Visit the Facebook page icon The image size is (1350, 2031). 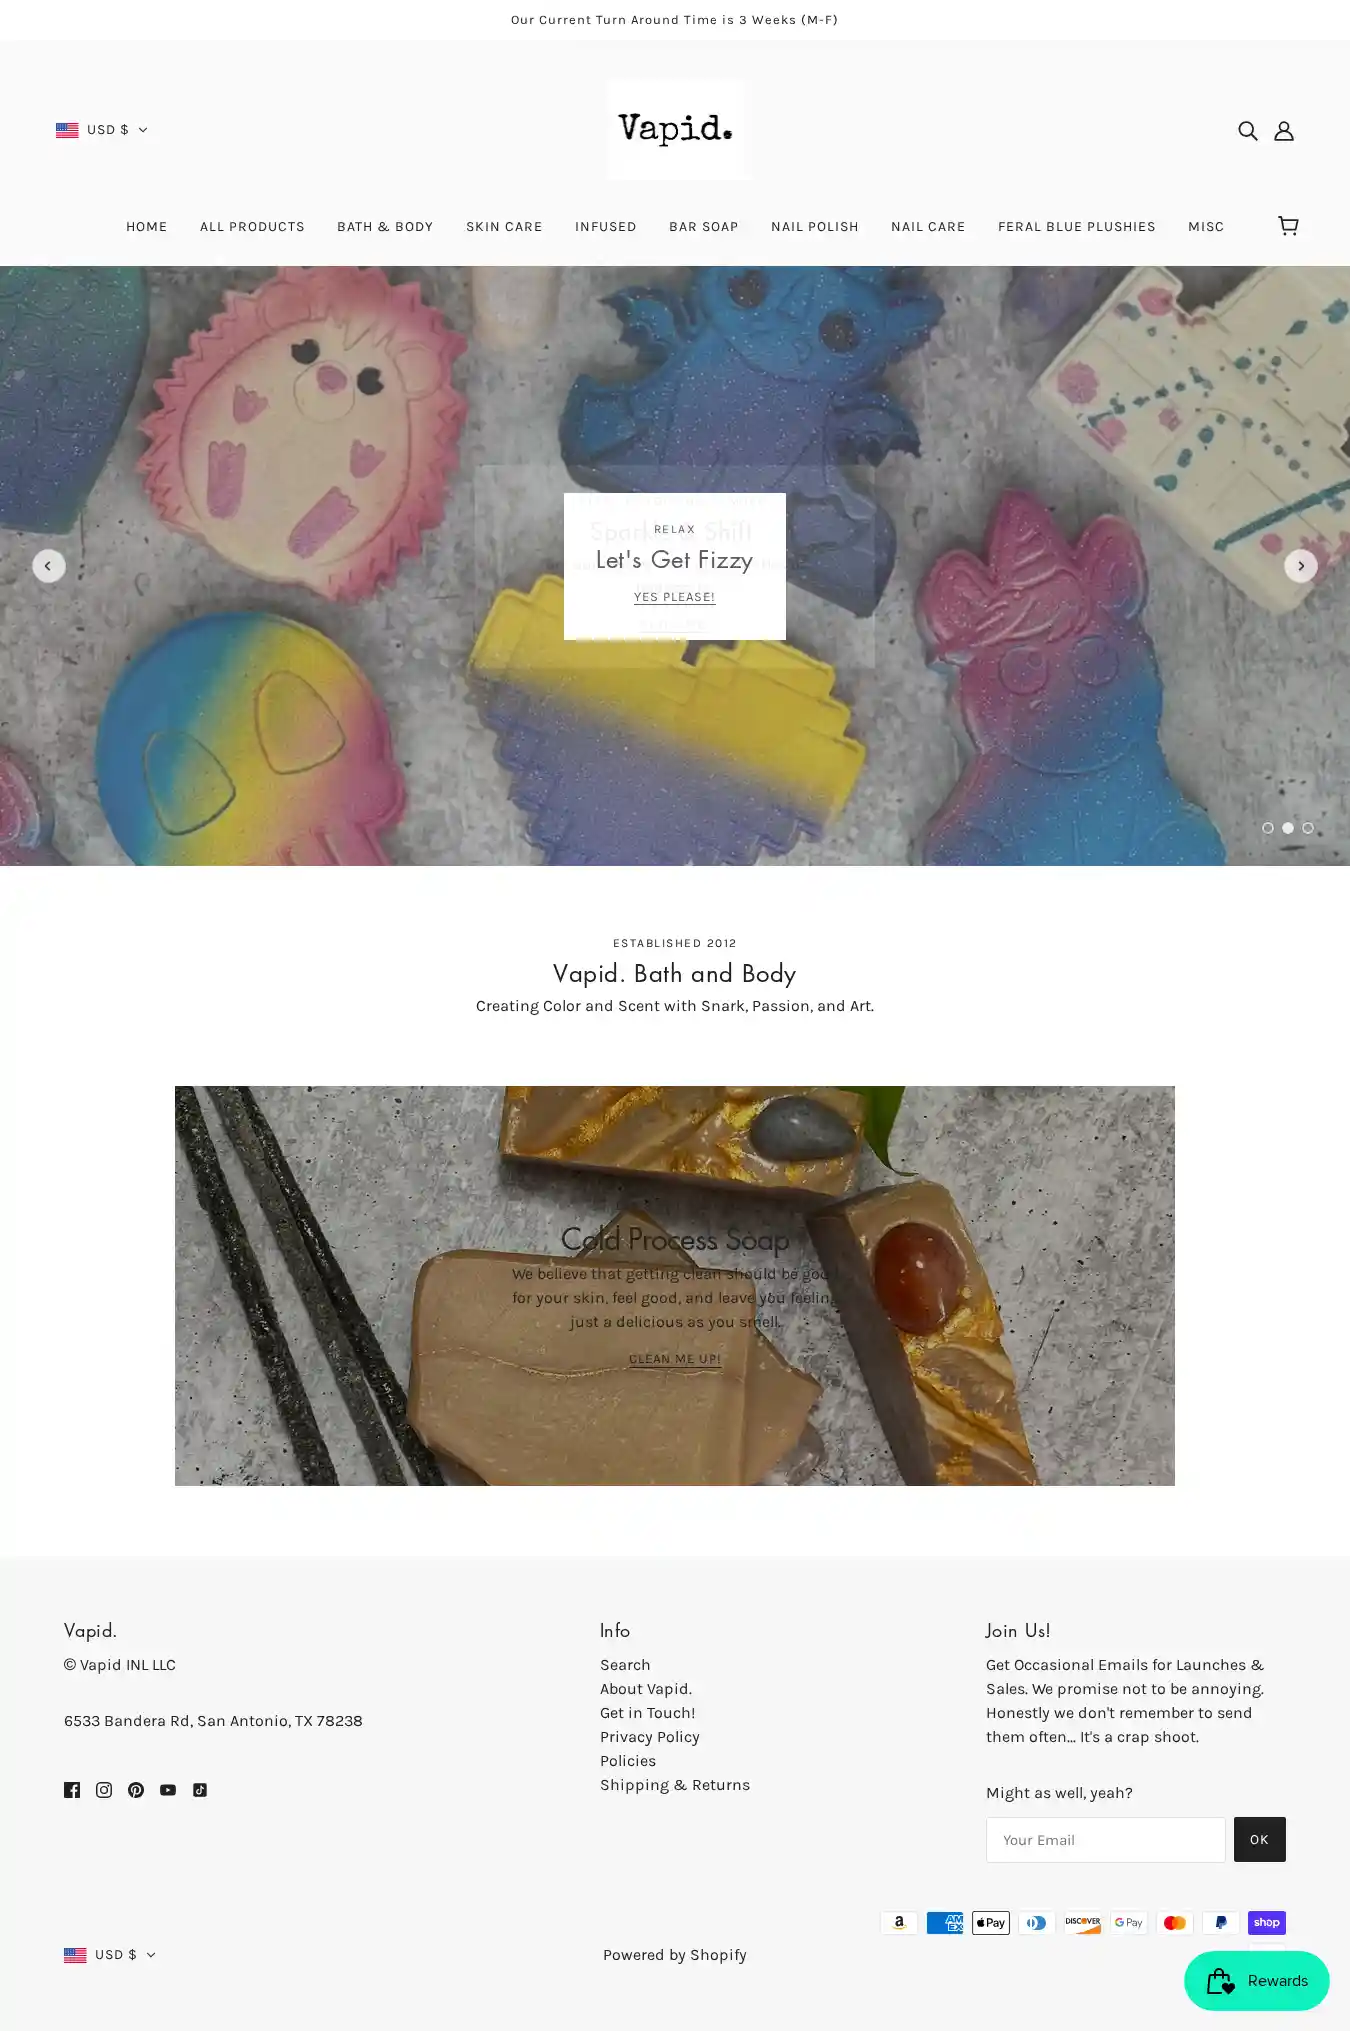coord(72,1790)
